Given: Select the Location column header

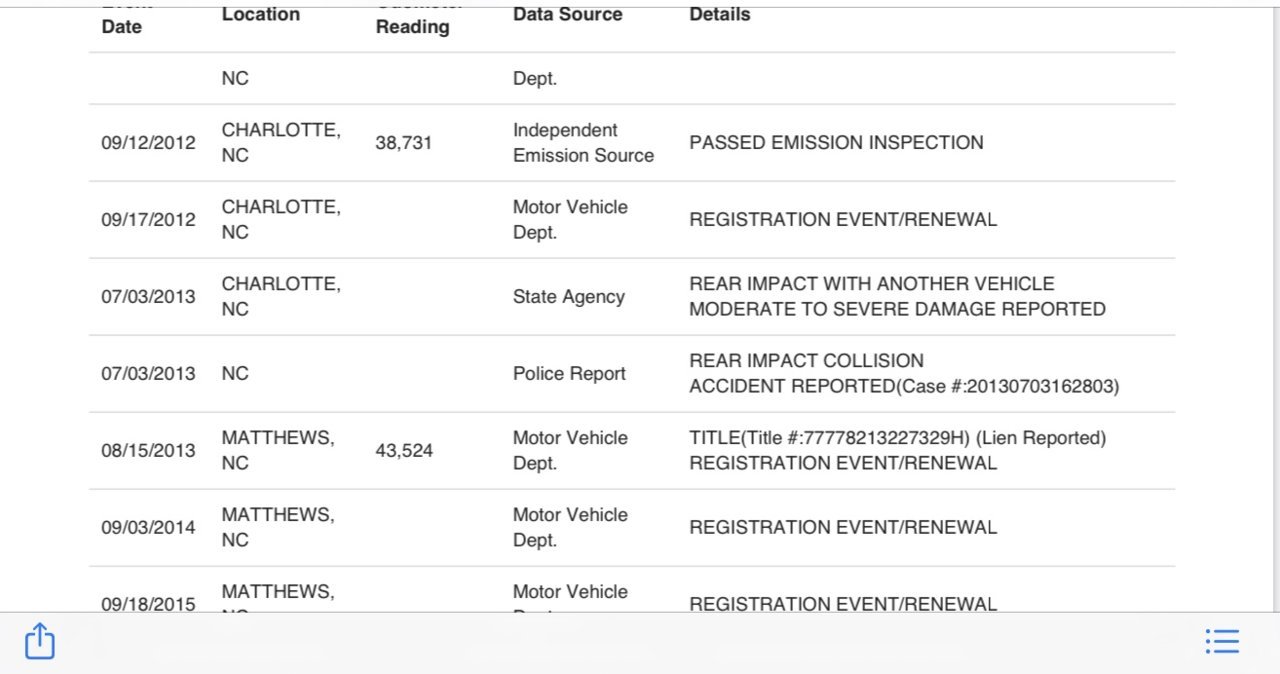Looking at the screenshot, I should coord(260,14).
